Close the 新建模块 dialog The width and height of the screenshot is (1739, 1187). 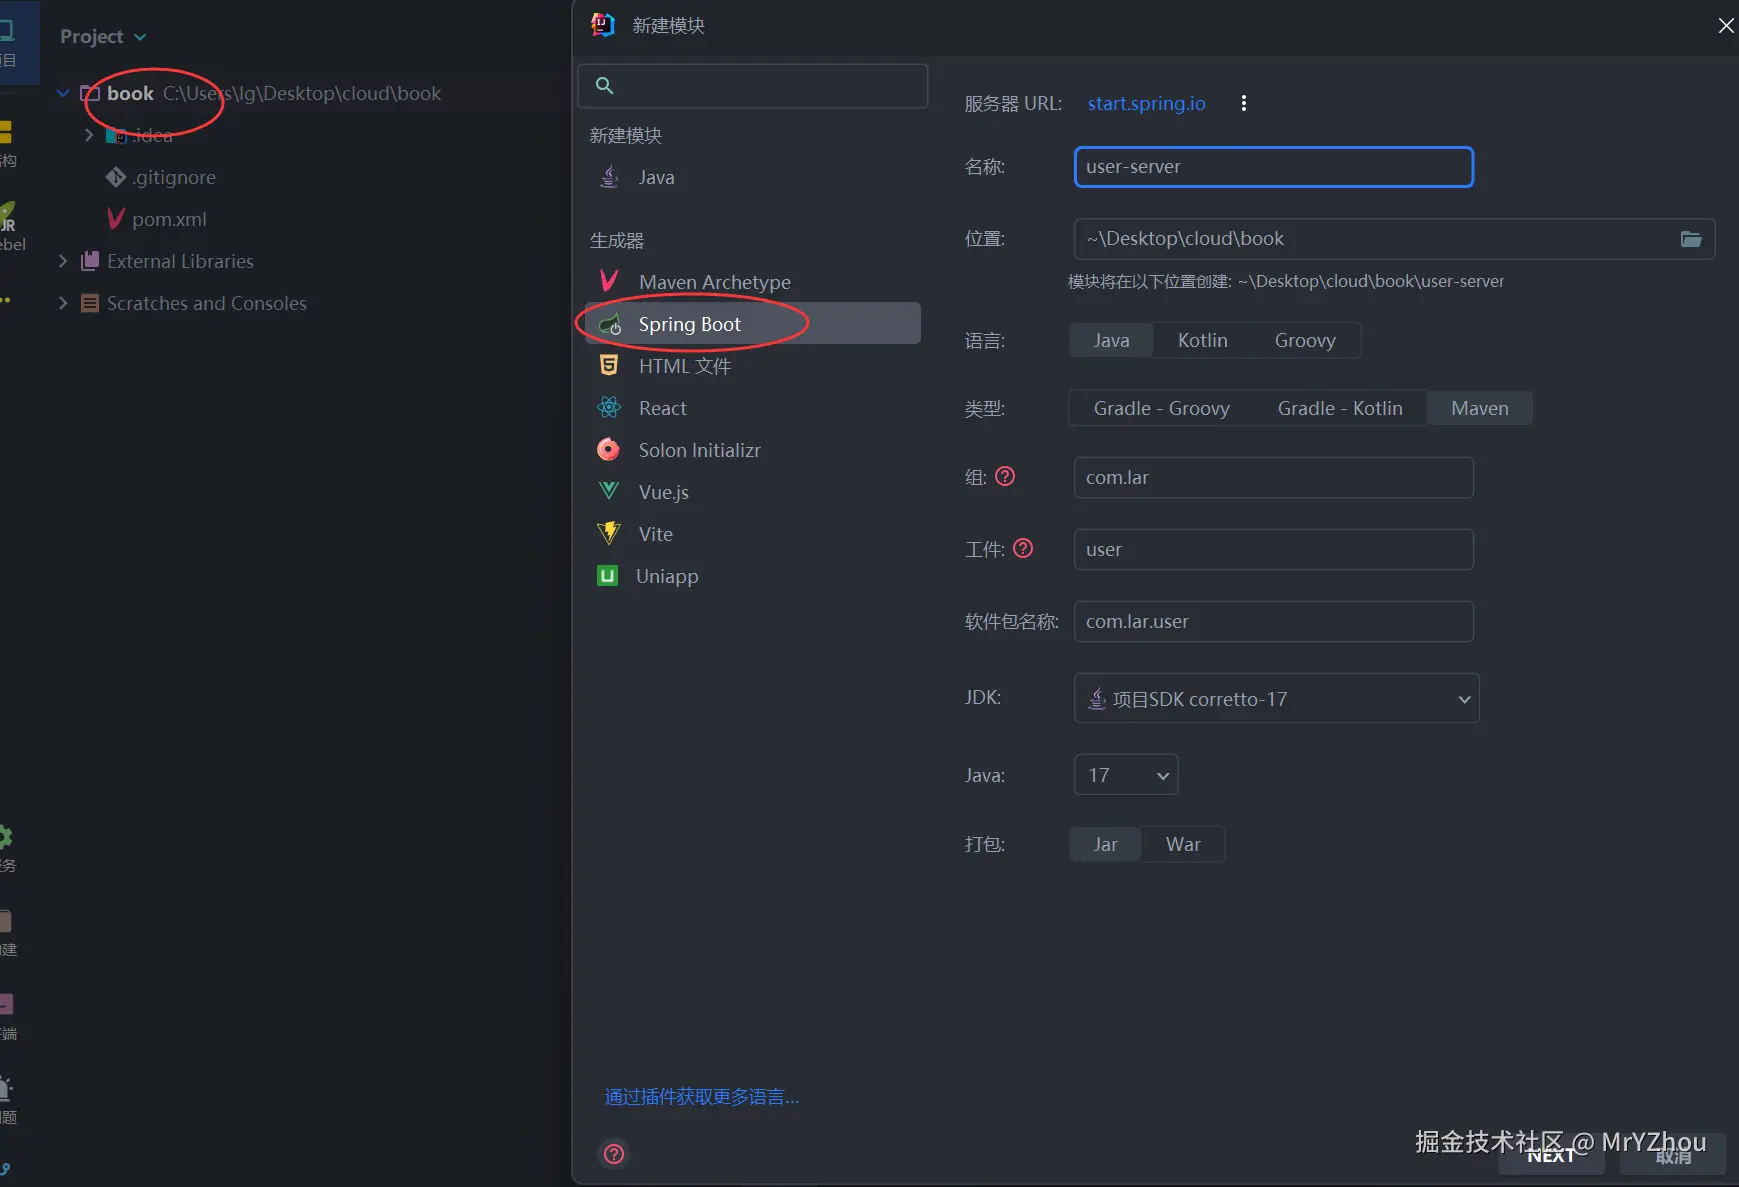coord(1726,26)
